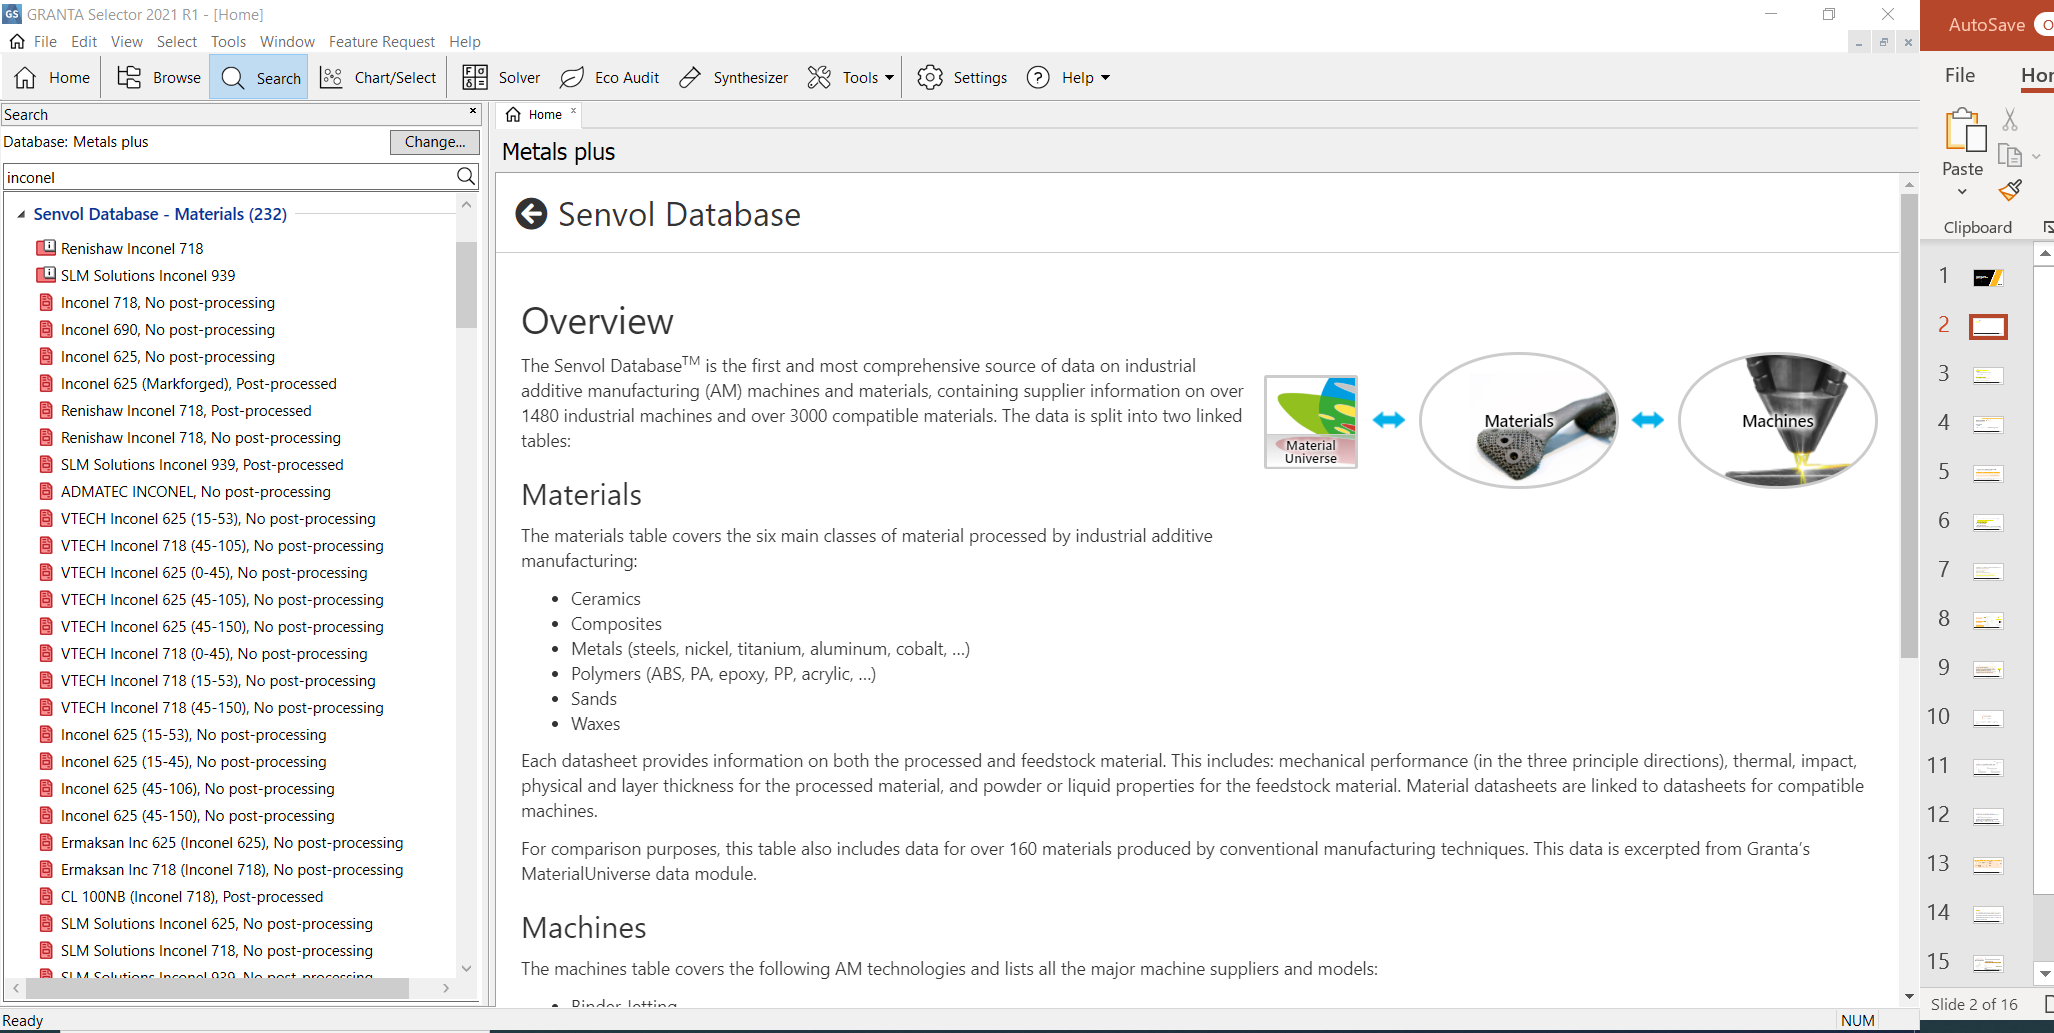2054x1033 pixels.
Task: Select slide 3 thumbnail in PowerPoint
Action: 1988,375
